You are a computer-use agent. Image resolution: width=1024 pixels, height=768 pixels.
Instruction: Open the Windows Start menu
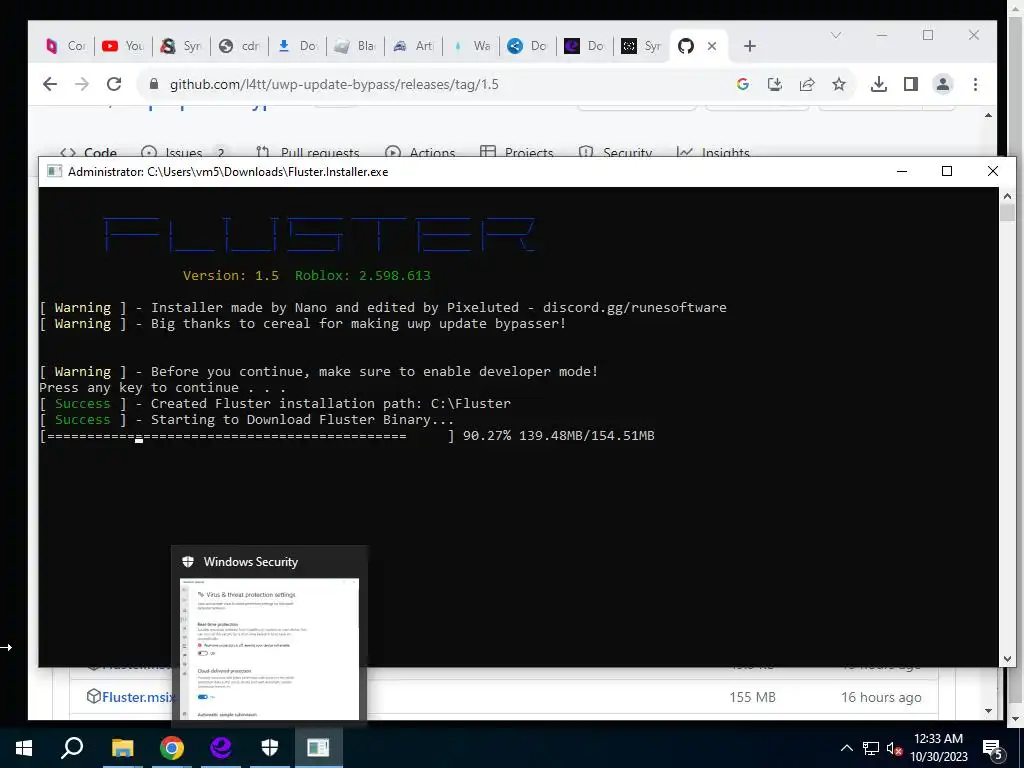24,748
